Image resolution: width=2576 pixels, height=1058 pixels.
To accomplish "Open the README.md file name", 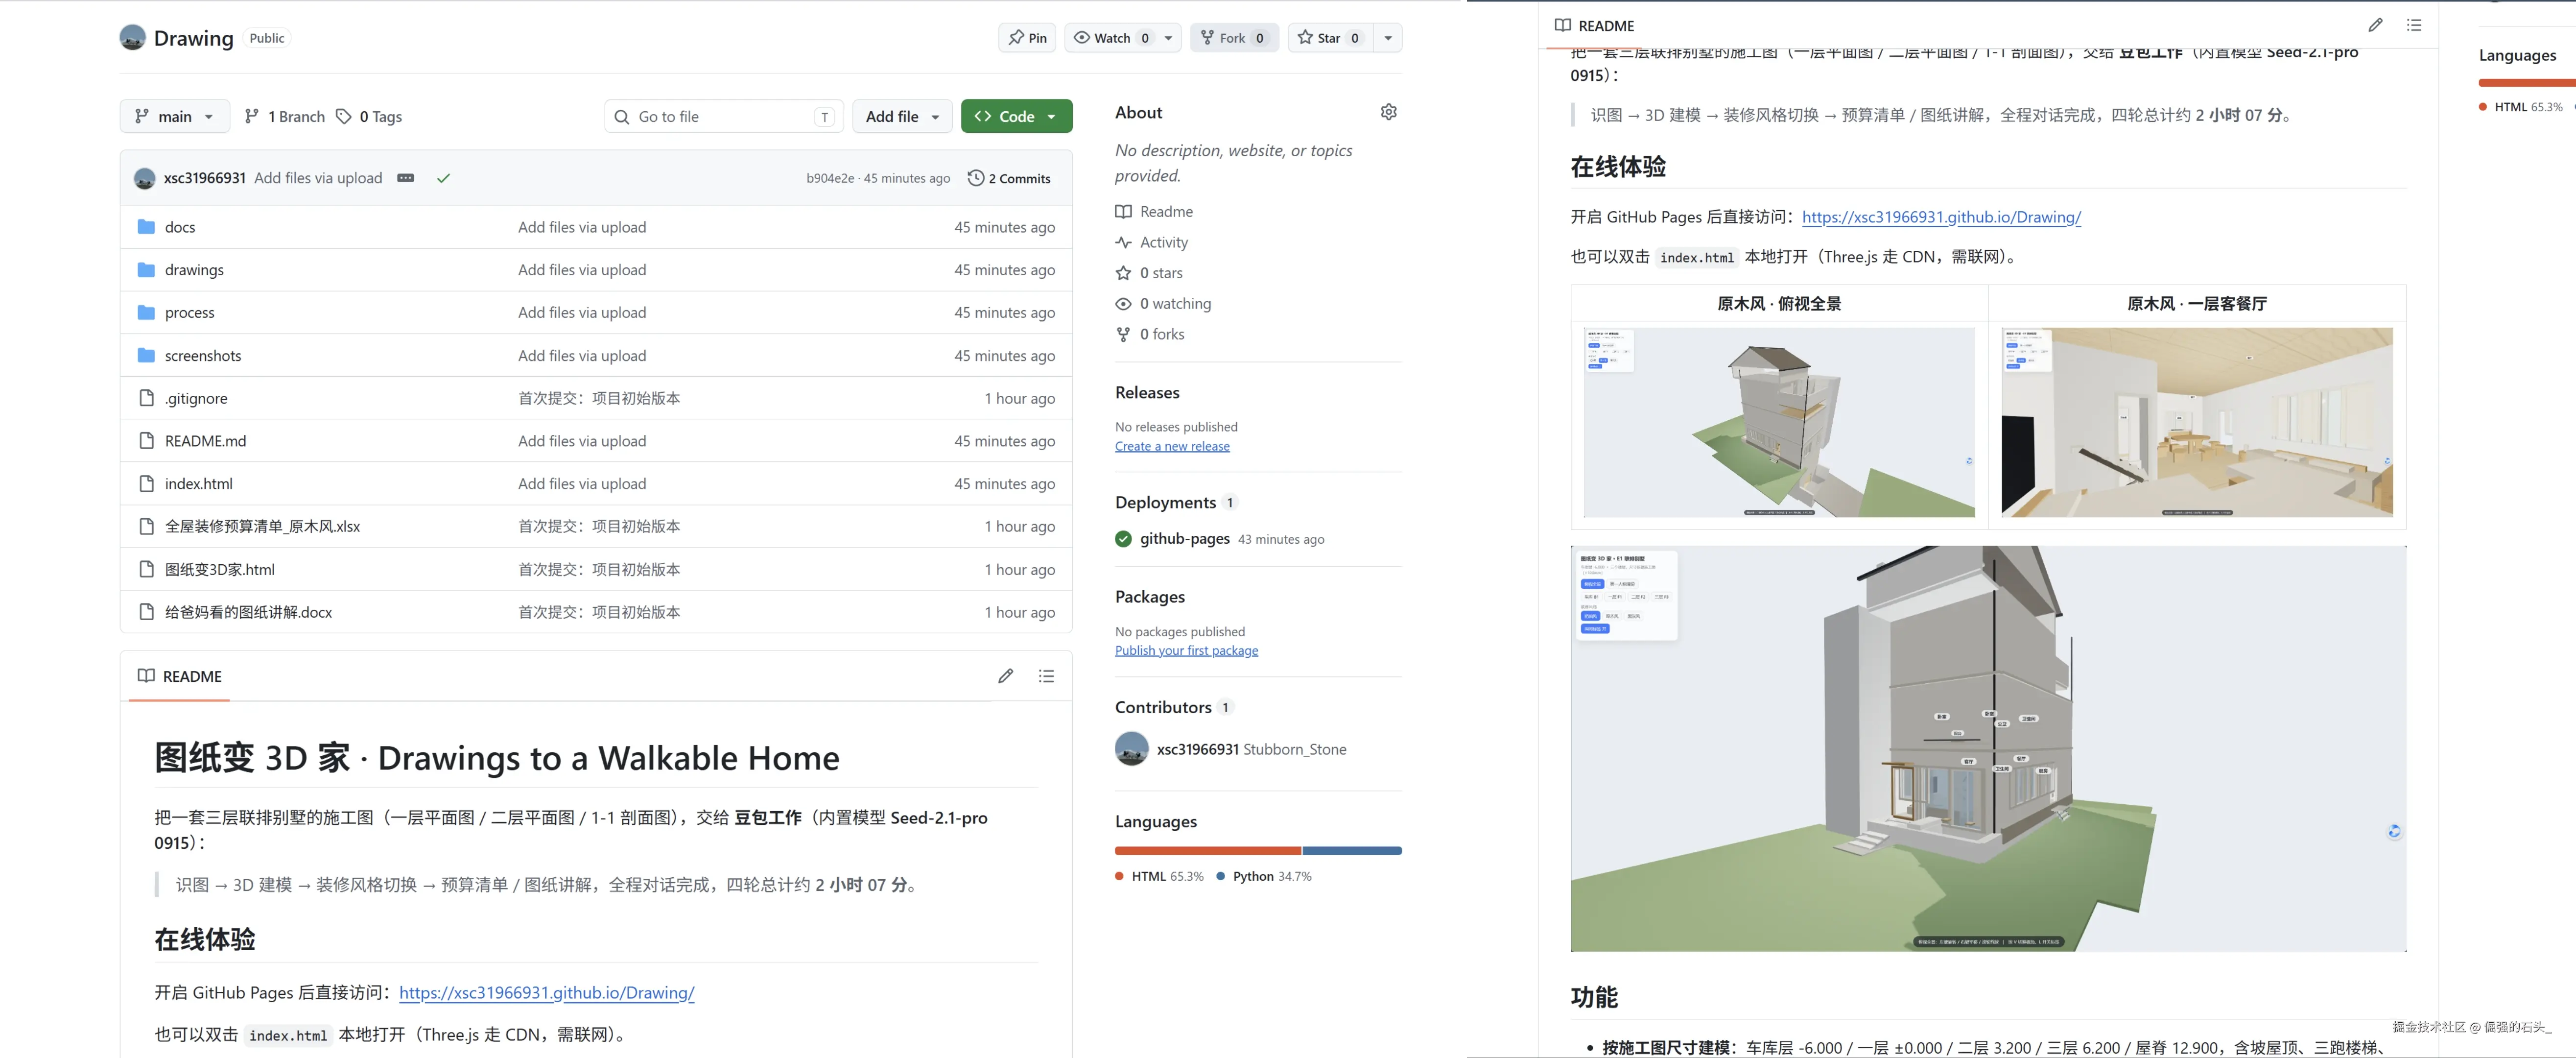I will click(205, 441).
